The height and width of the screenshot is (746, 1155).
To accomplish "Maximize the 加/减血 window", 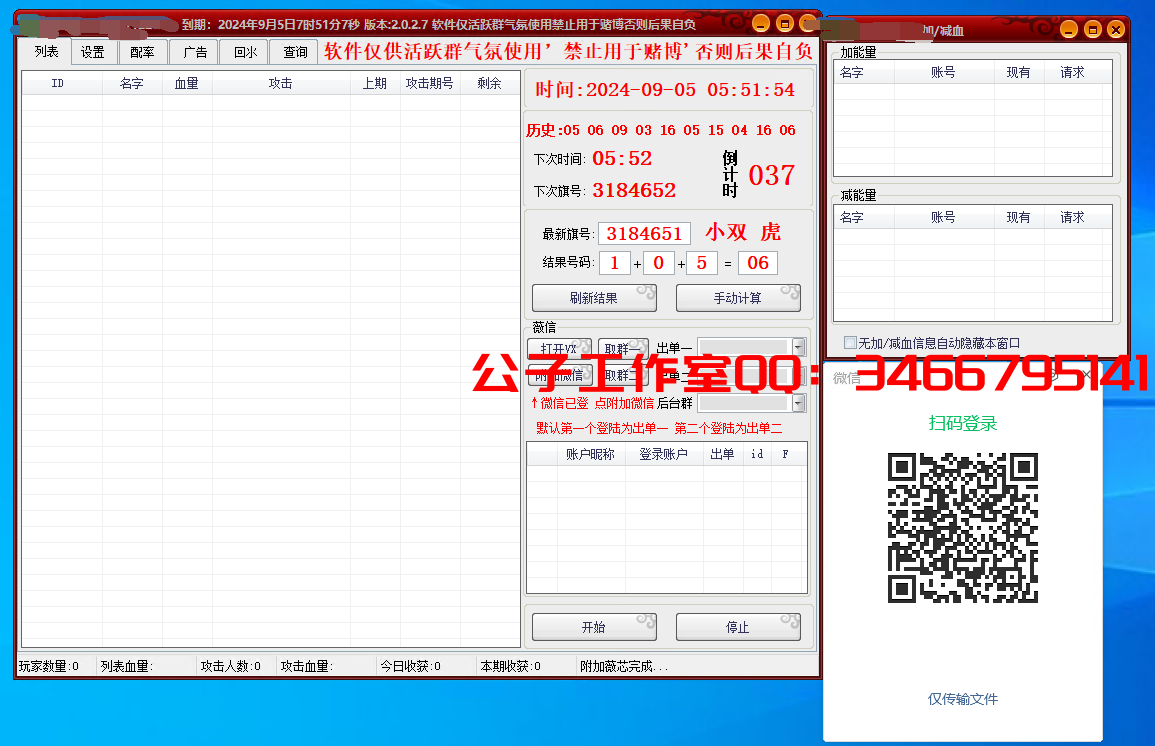I will click(1093, 29).
